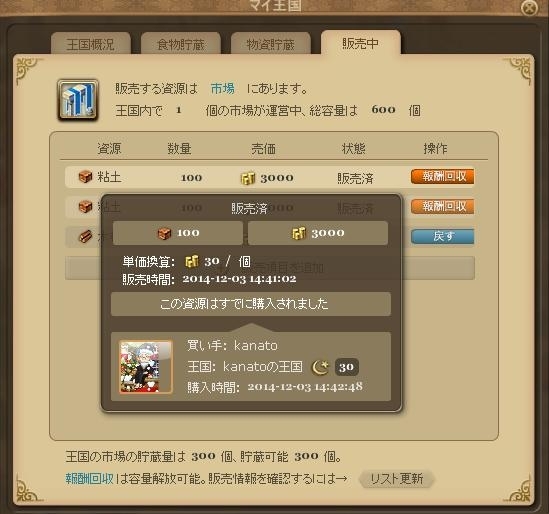549x514 pixels.
Task: Click second row 報酬回収 button
Action: (x=443, y=207)
